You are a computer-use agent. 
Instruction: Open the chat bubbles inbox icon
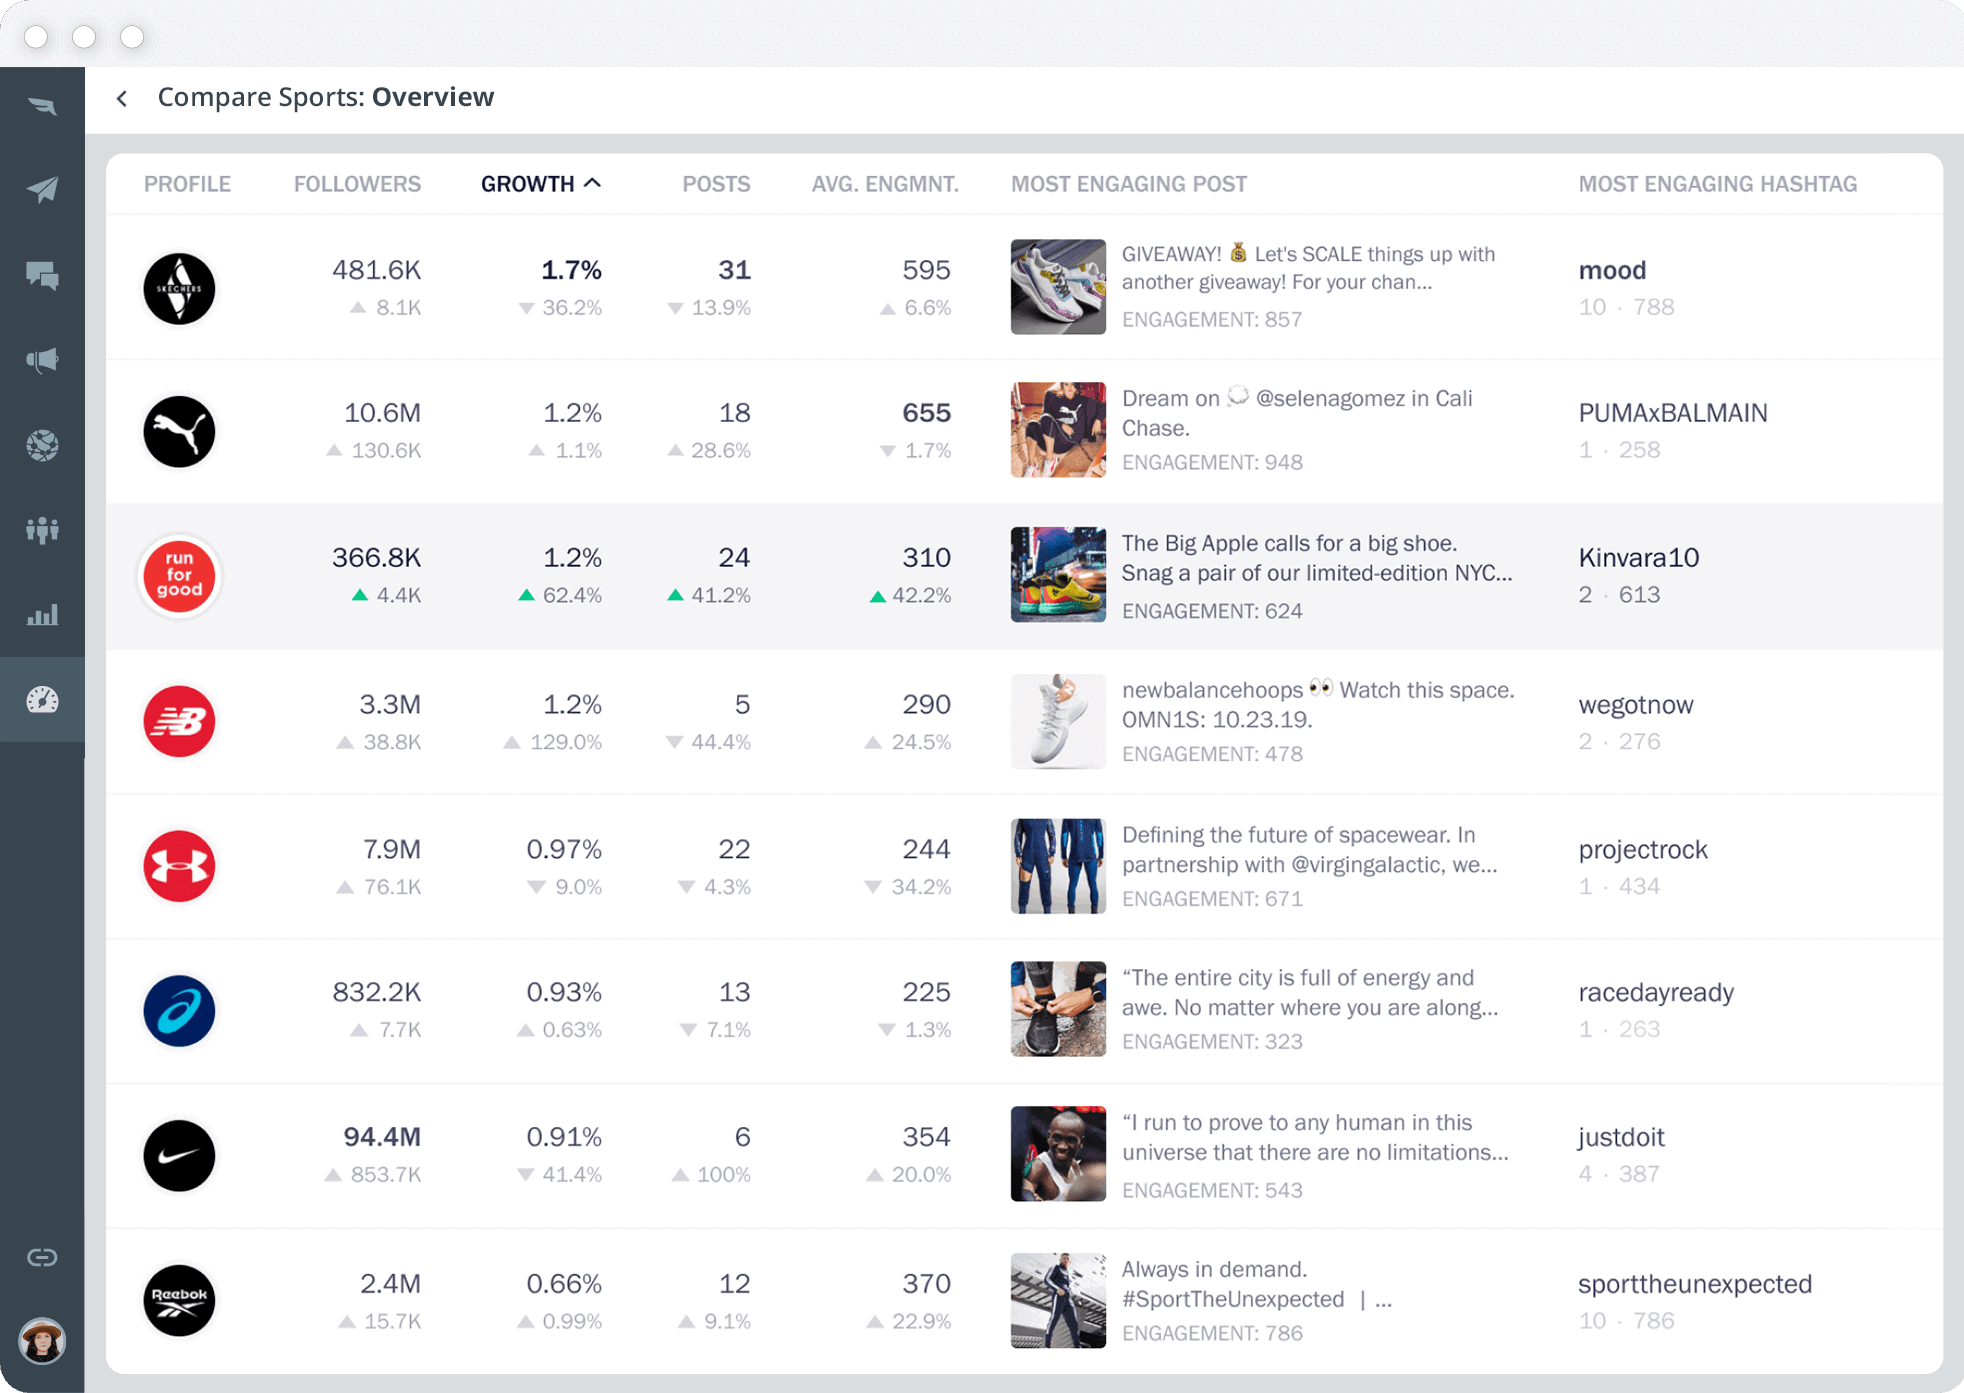(x=42, y=275)
